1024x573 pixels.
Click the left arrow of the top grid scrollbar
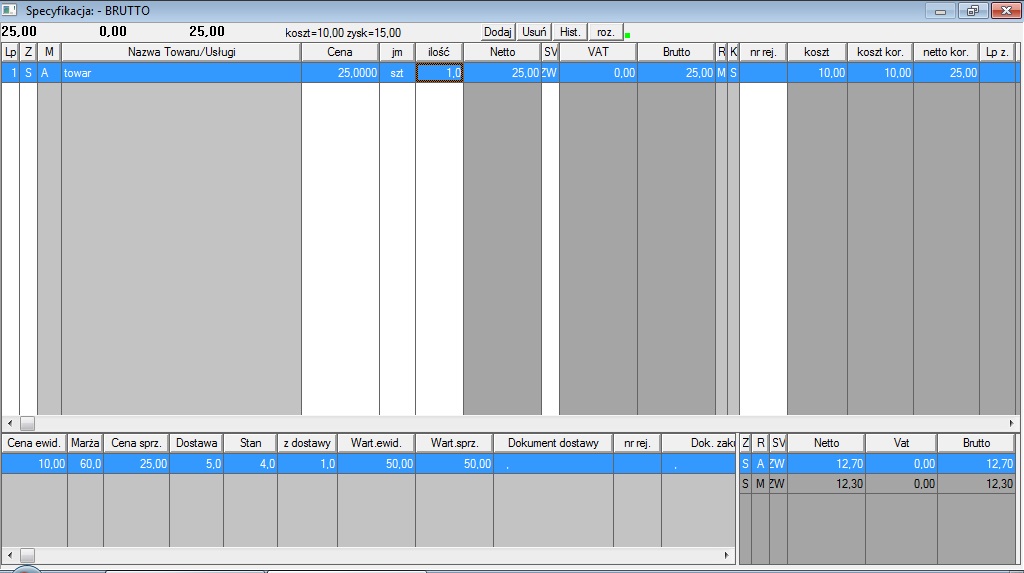[x=10, y=424]
